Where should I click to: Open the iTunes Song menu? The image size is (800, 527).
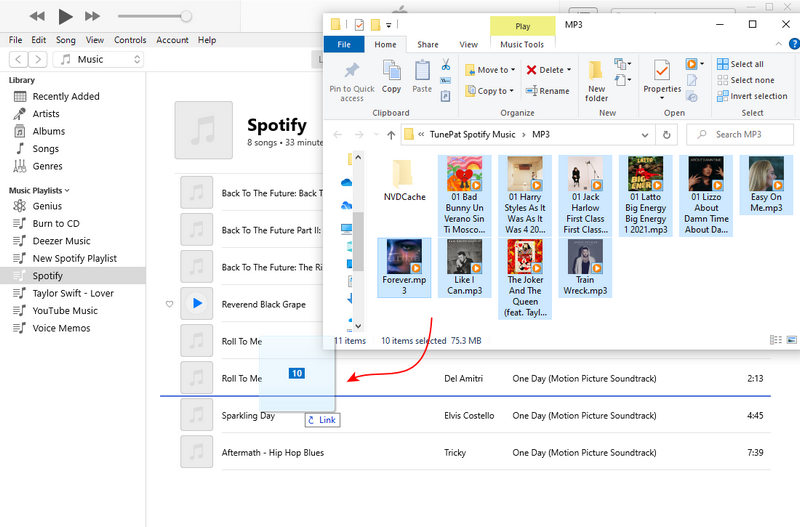point(65,40)
